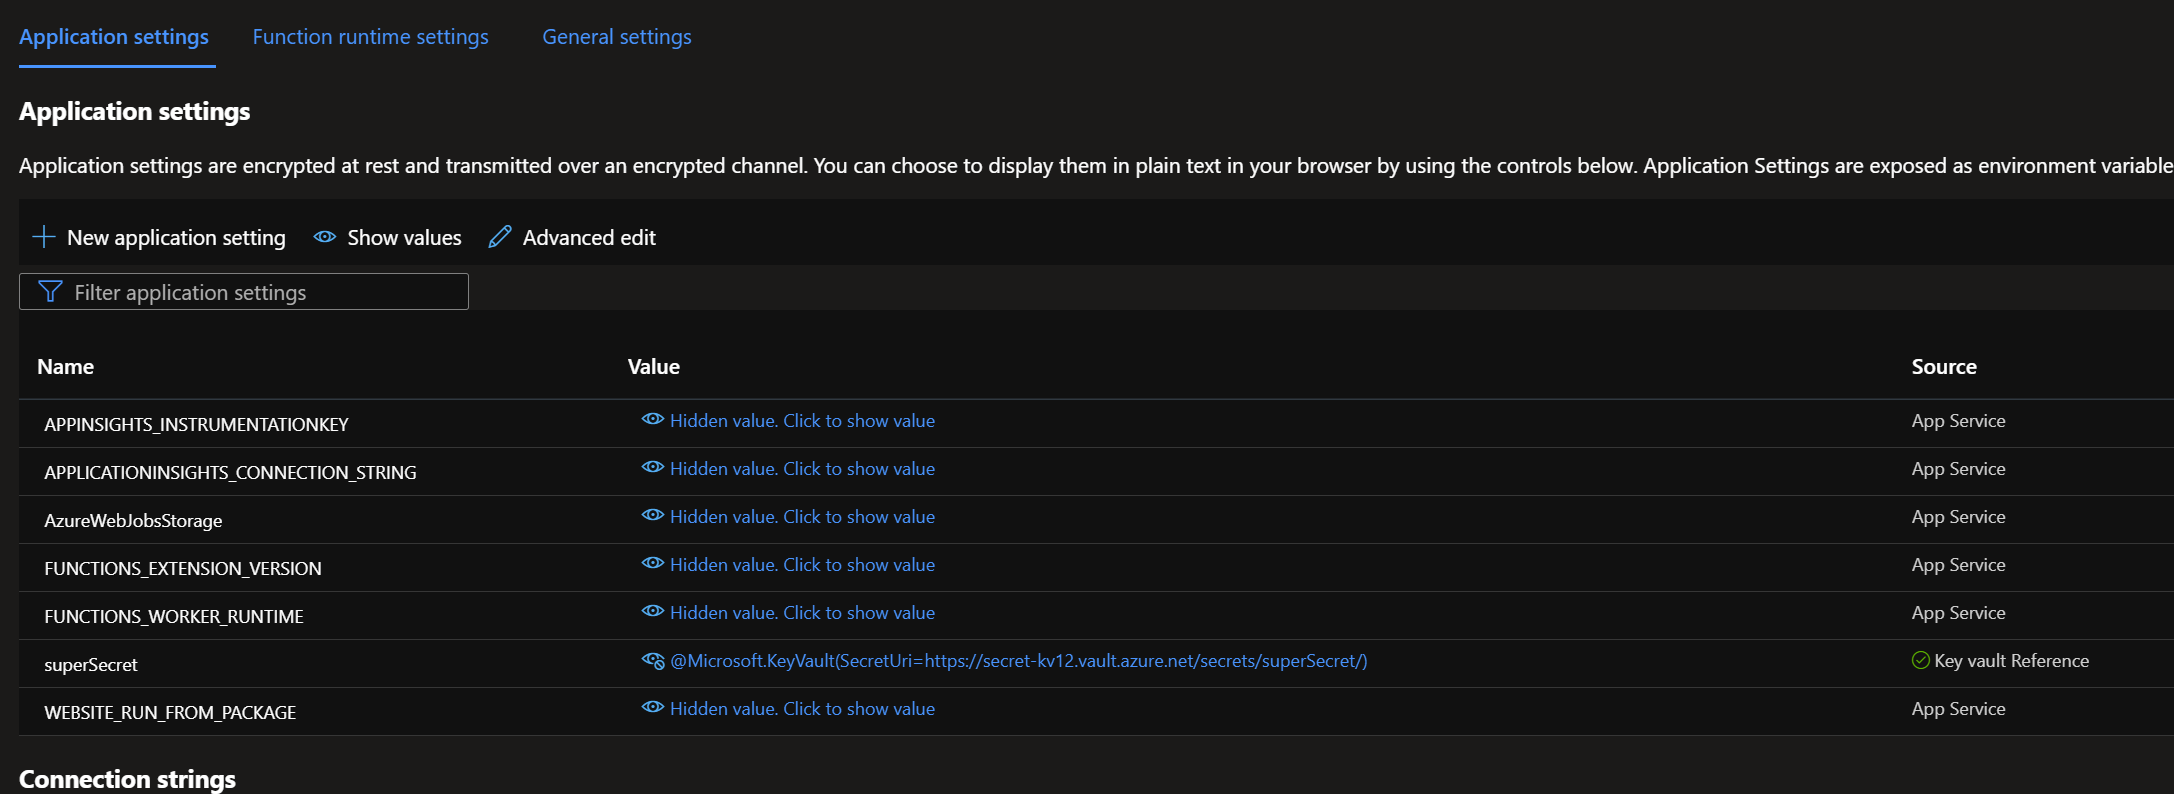
Task: Reveal the APPLICATIONINSIGHTS_CONNECTION_STRING value via eye icon
Action: [653, 468]
